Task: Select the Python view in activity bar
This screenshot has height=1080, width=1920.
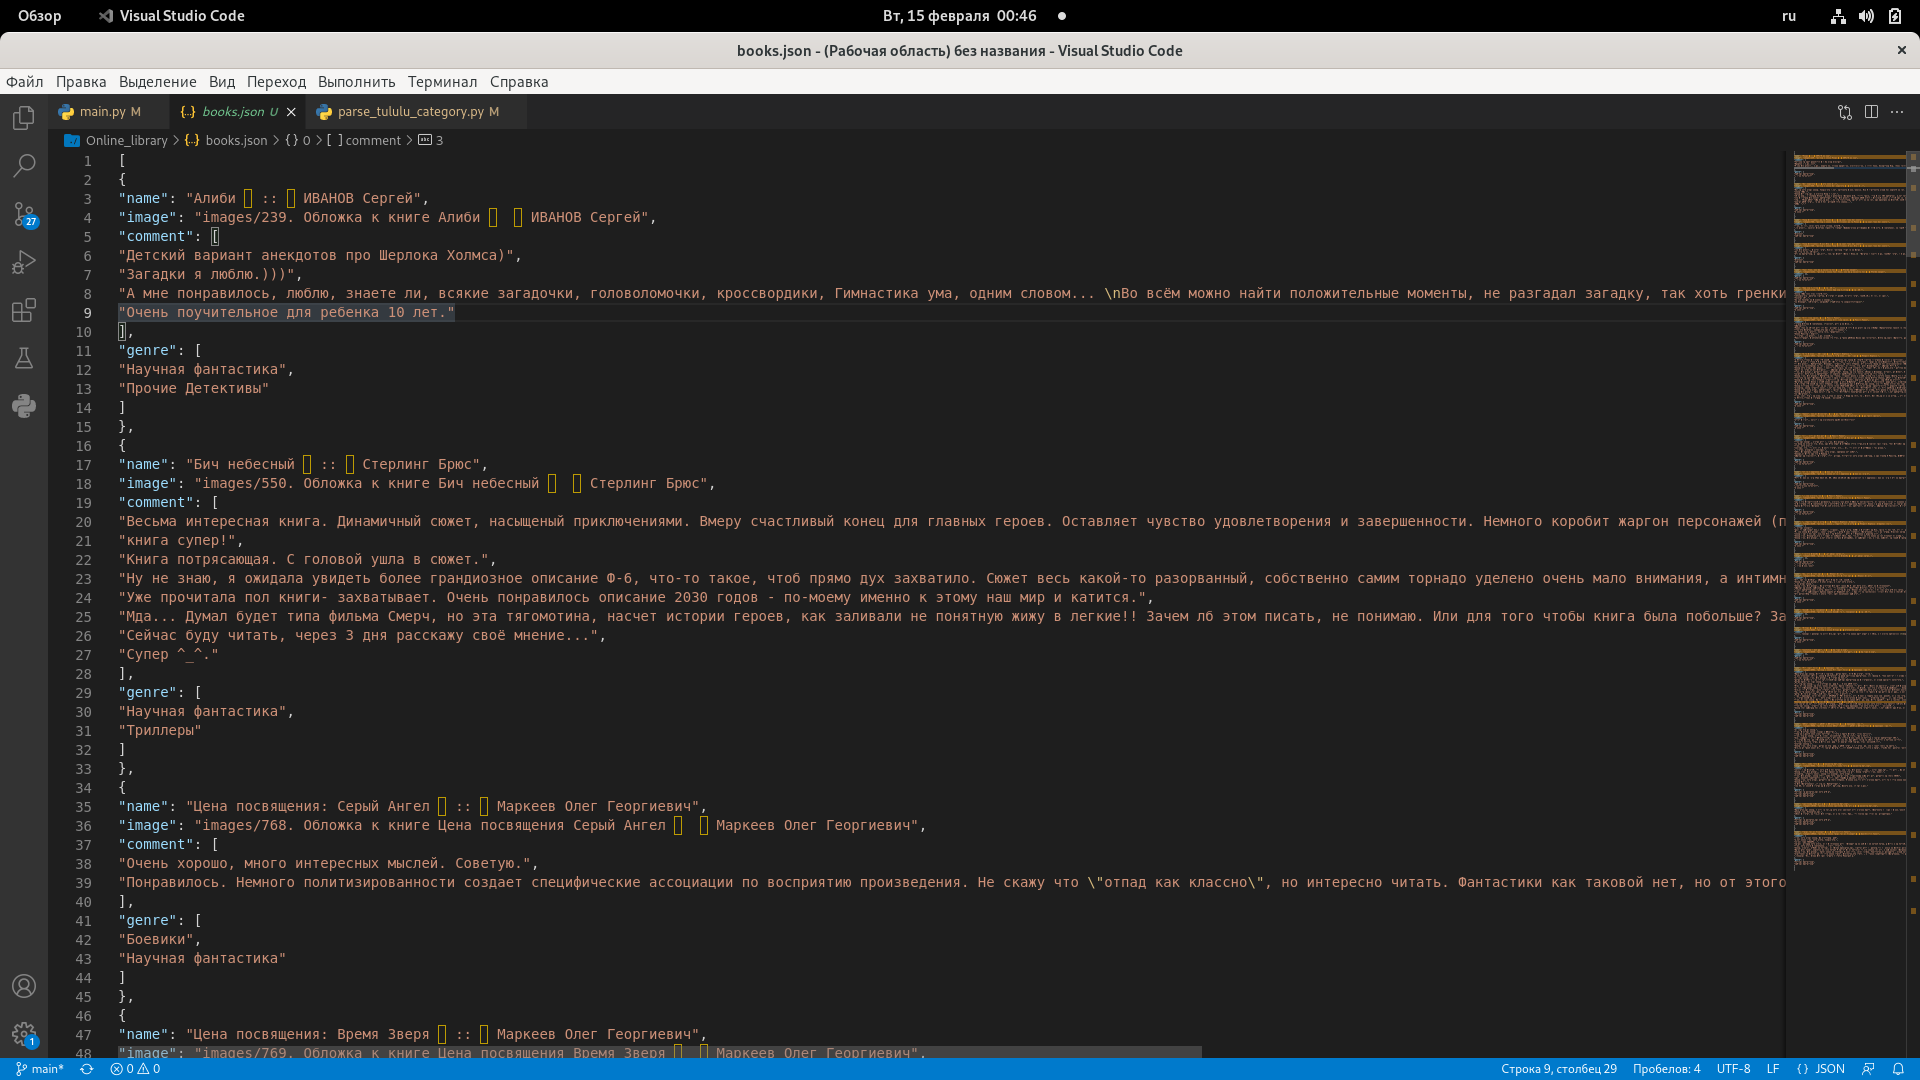Action: (x=23, y=406)
